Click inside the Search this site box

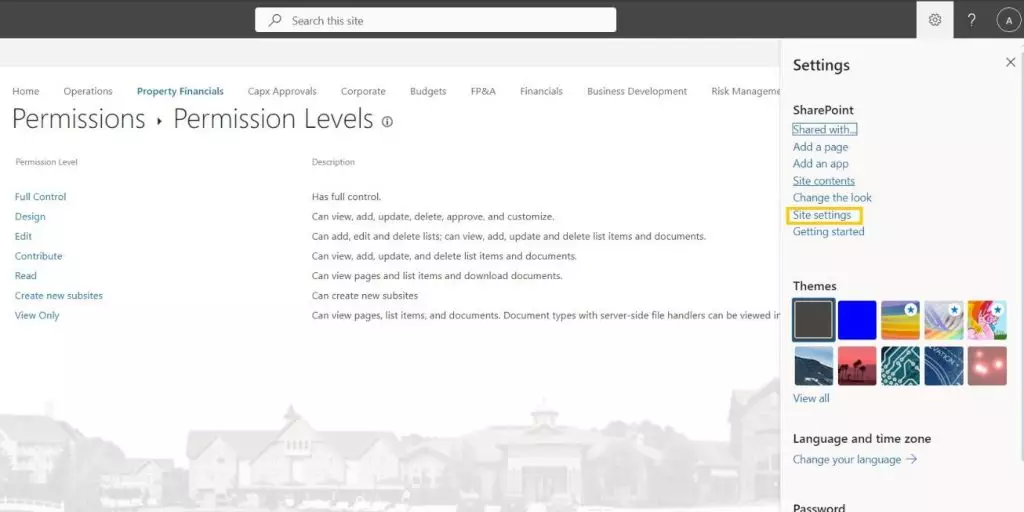point(440,20)
